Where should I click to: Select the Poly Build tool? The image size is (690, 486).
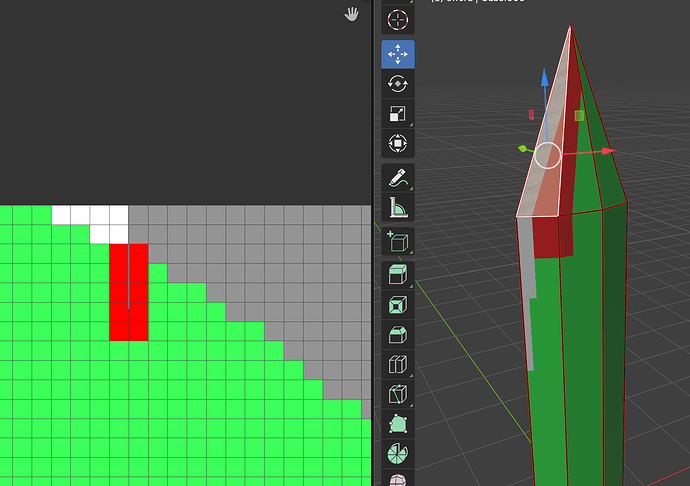coord(398,424)
